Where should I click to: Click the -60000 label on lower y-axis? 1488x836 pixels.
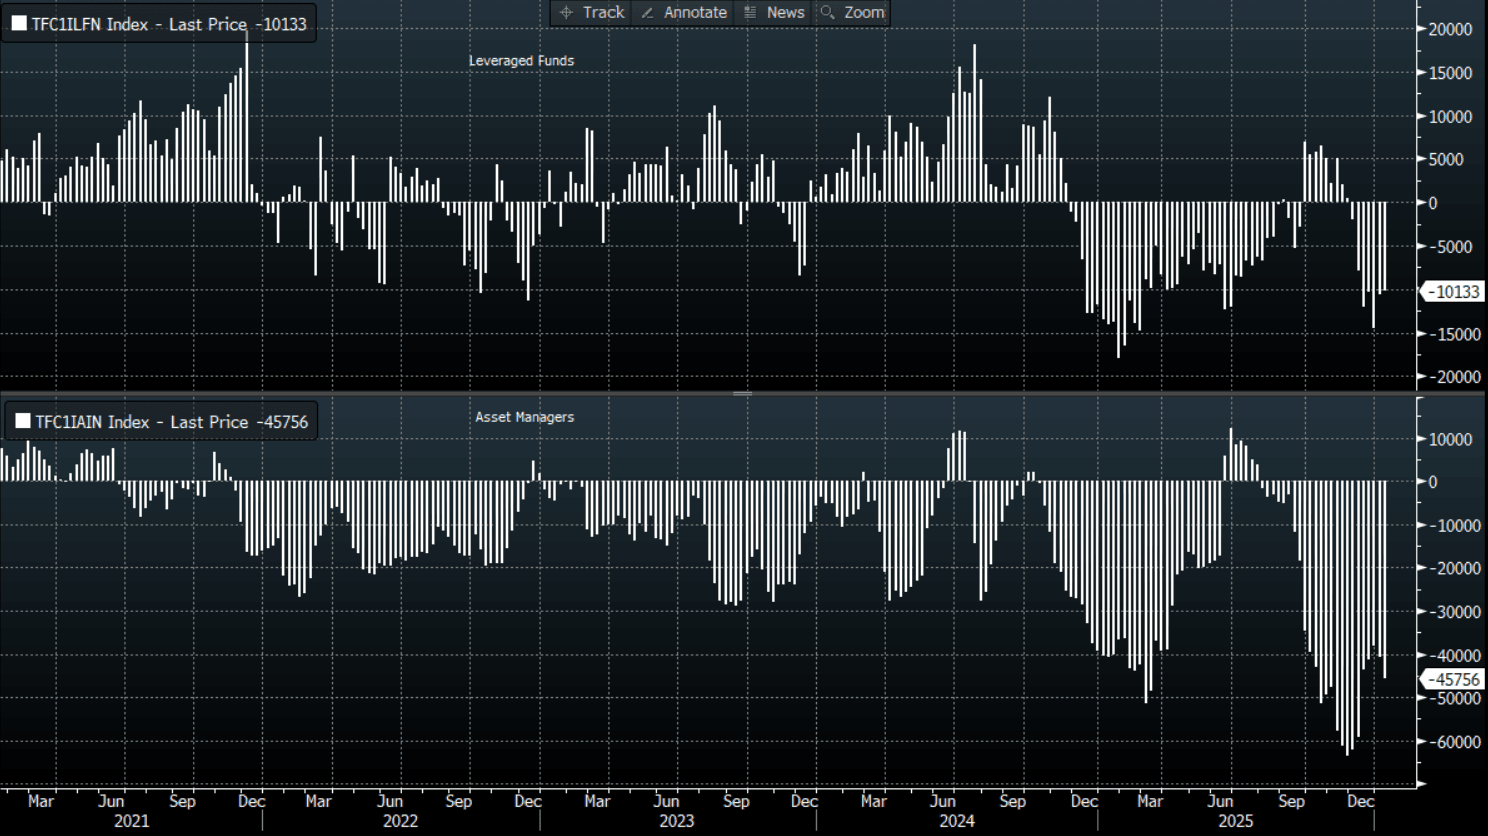point(1453,742)
